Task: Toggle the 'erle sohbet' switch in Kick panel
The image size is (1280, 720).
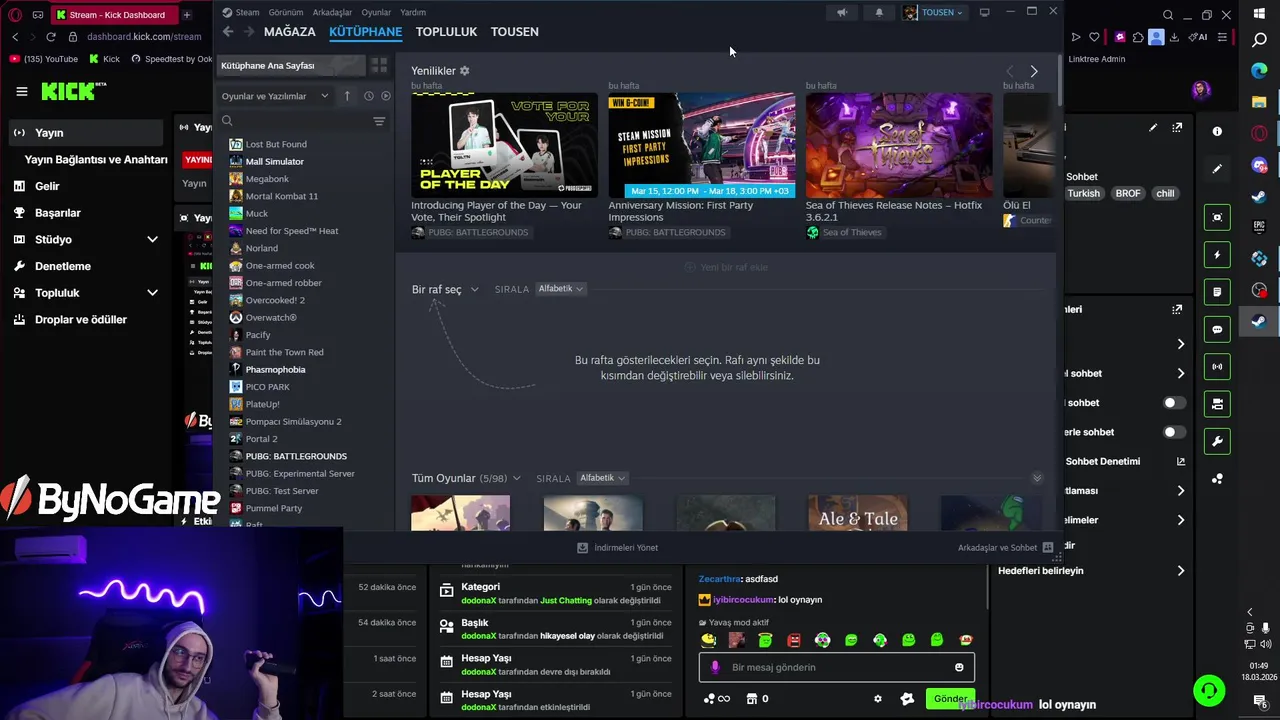Action: (1175, 432)
